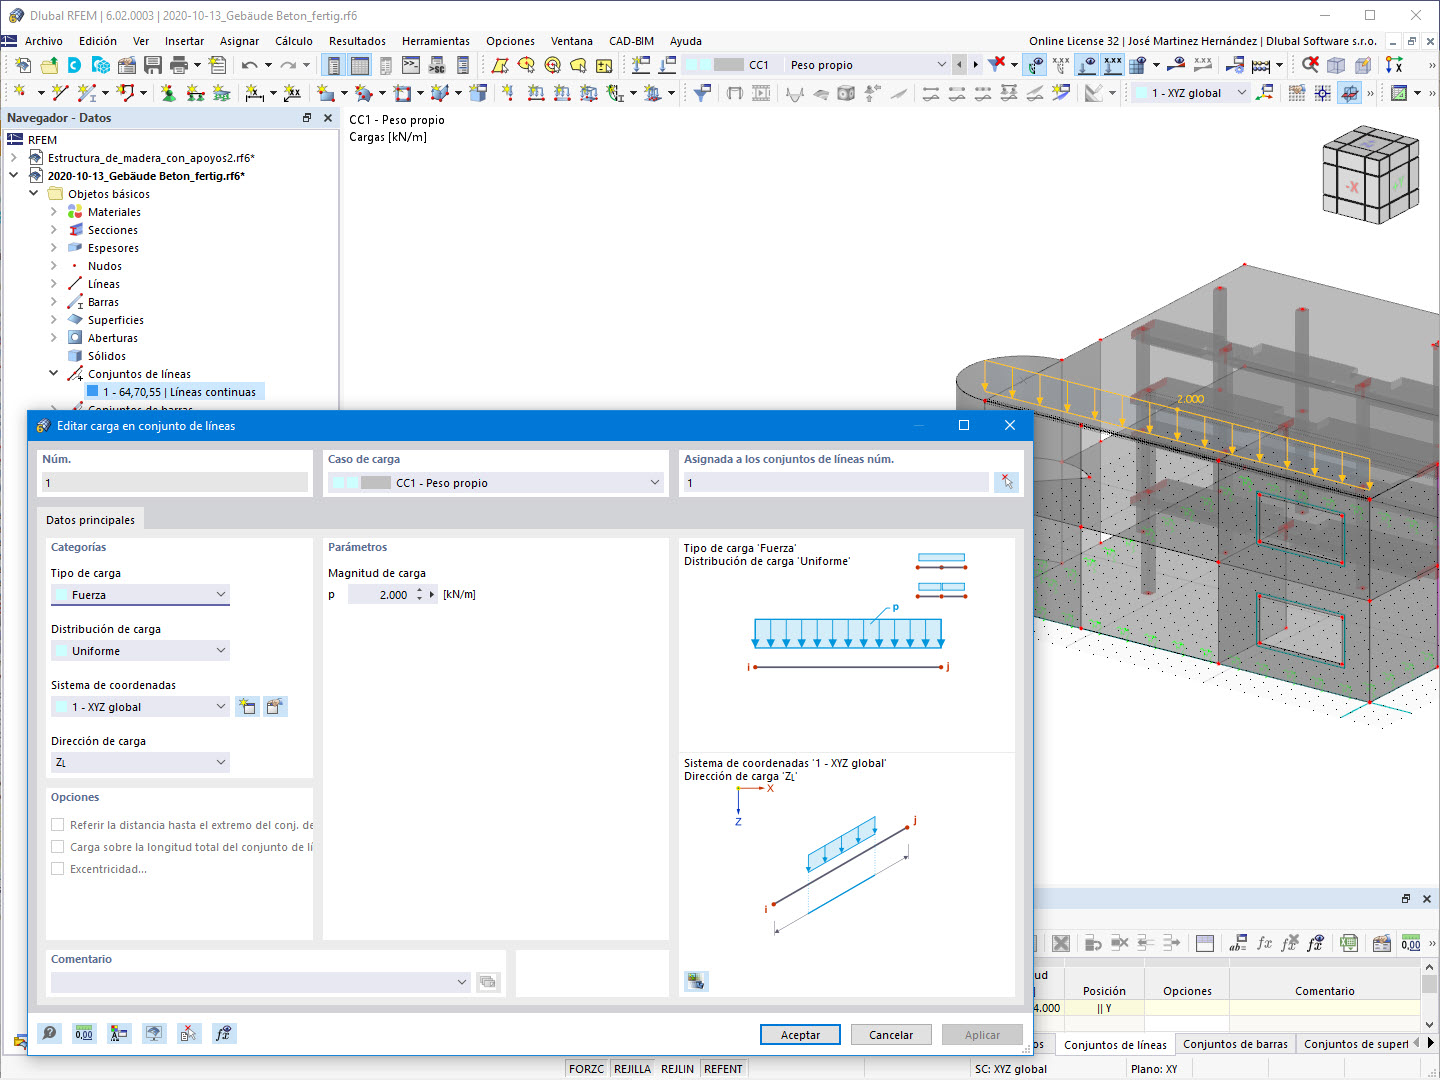Toggle show loads eye icon in toolbar

pyautogui.click(x=1086, y=65)
